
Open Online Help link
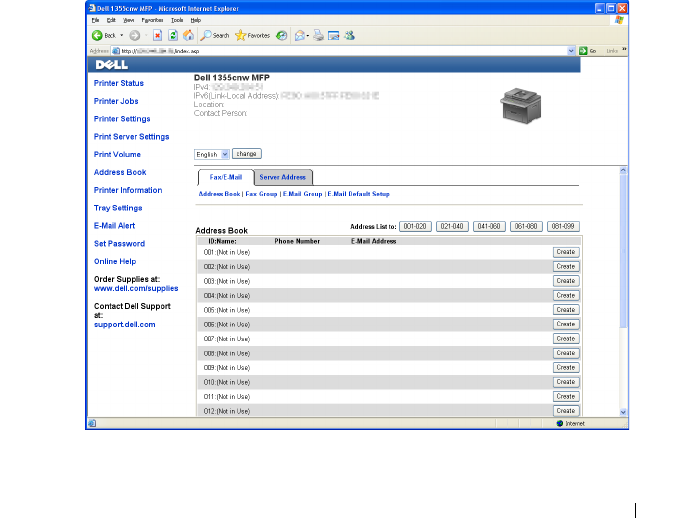[115, 261]
